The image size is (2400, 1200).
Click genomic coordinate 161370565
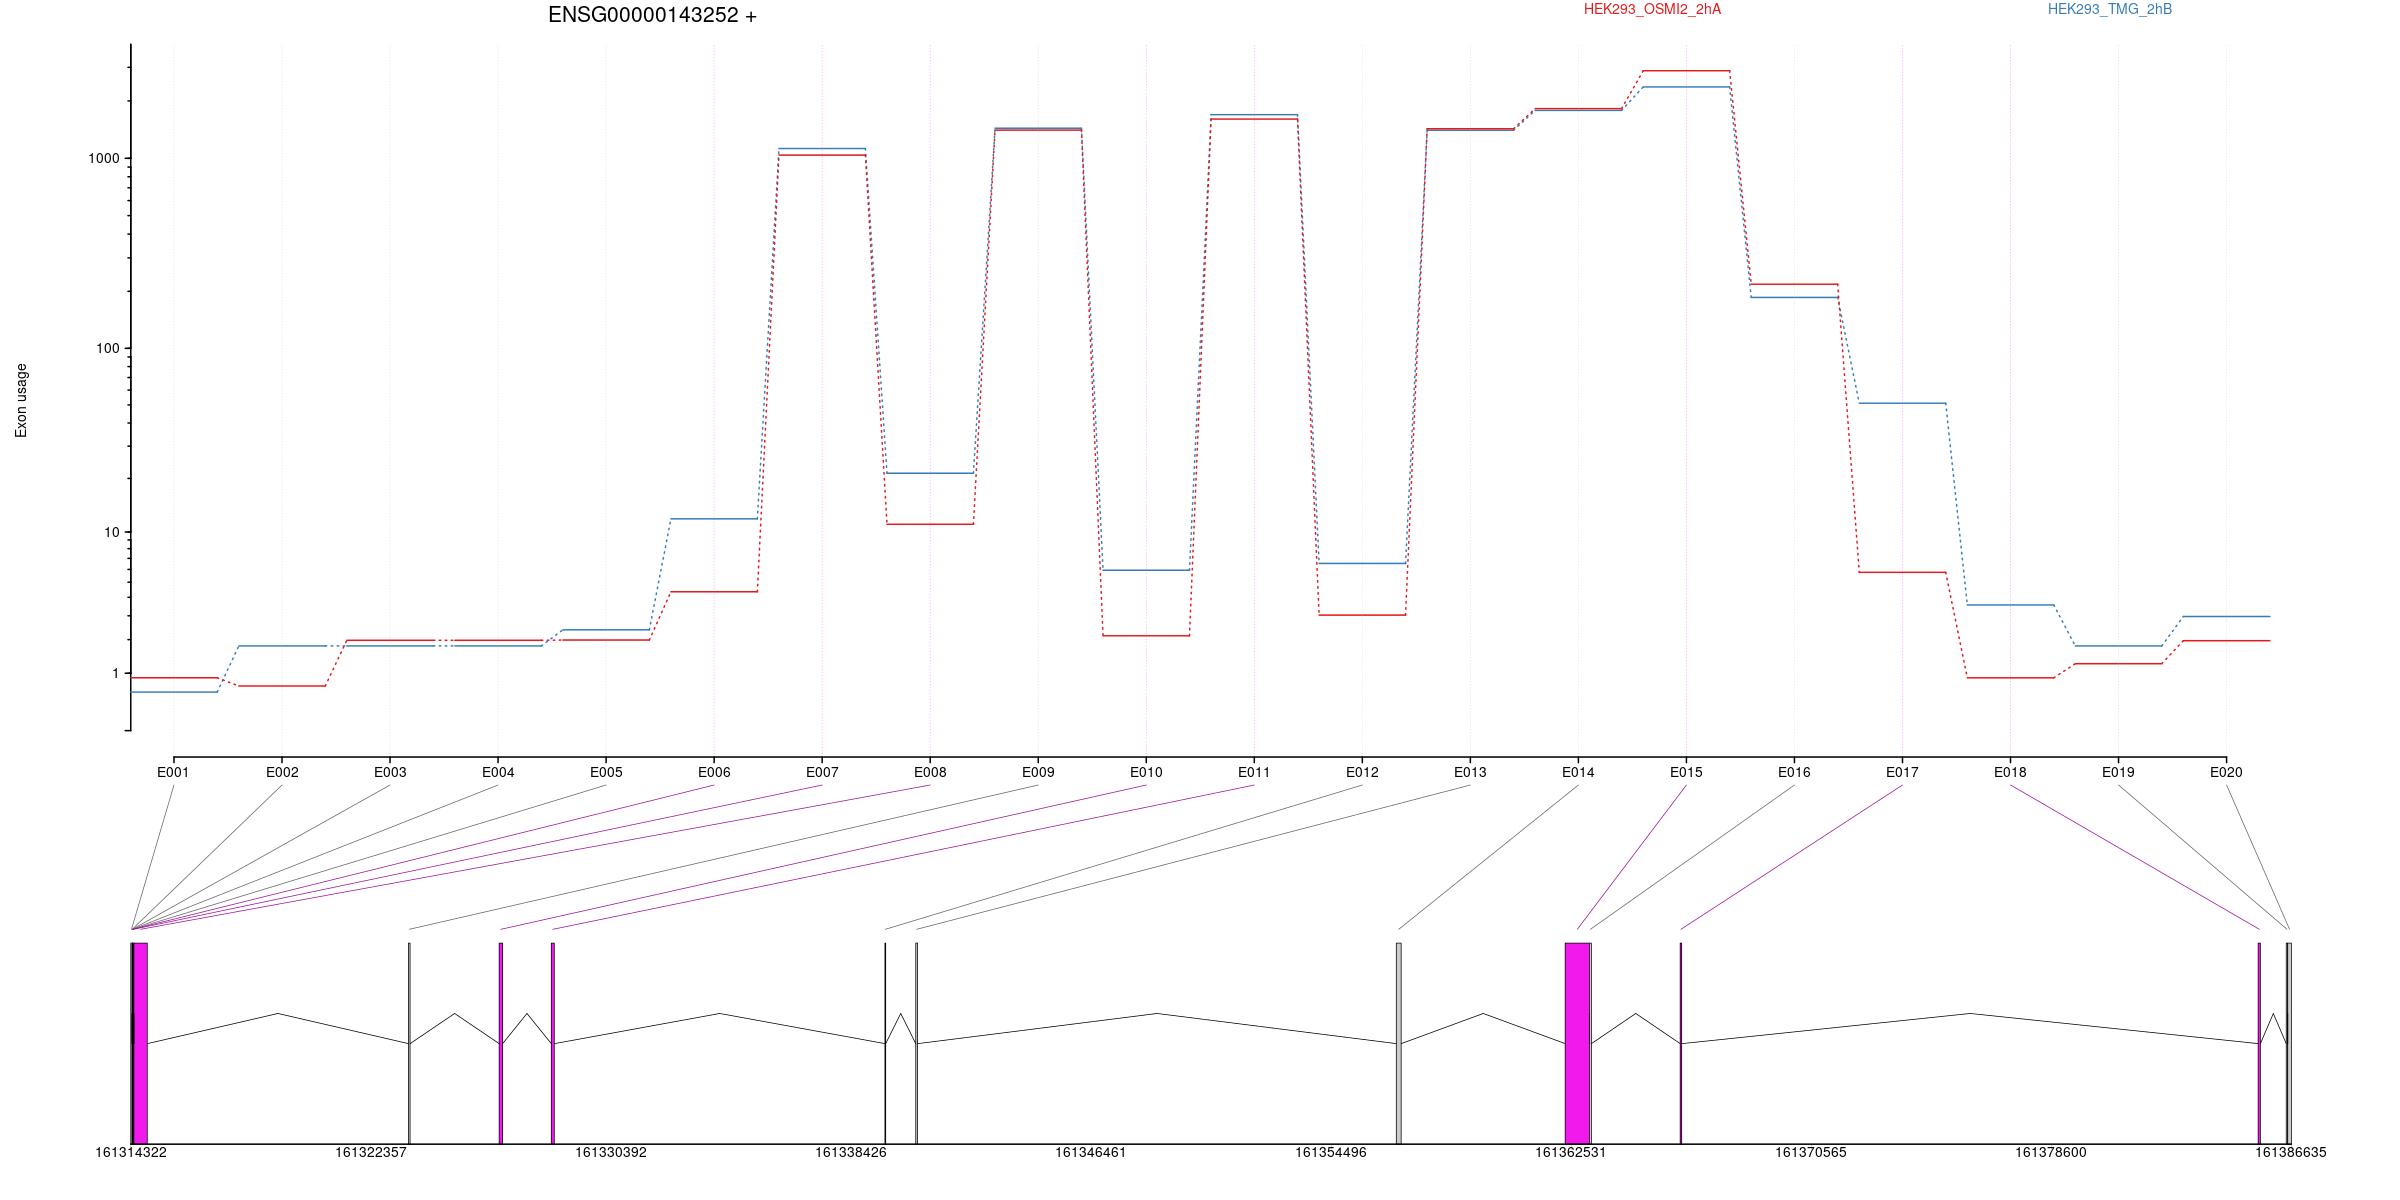coord(1811,1152)
